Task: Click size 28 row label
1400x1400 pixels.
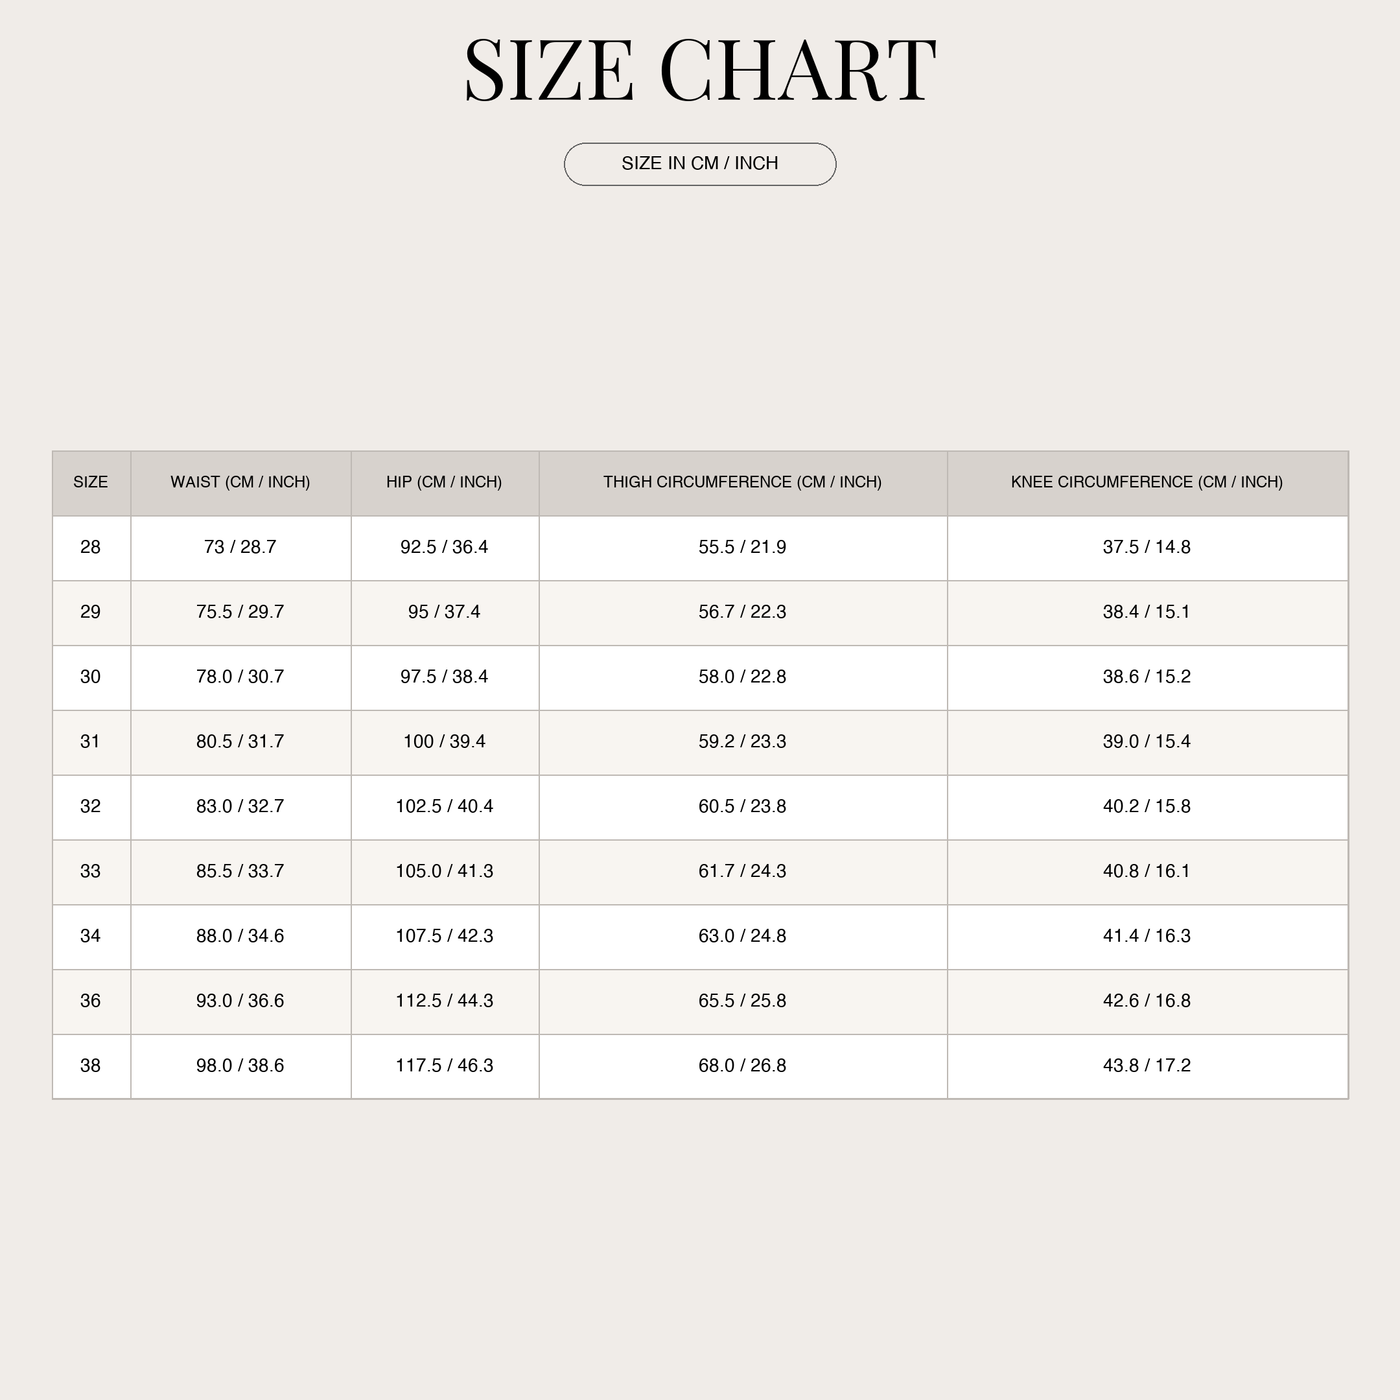Action: [91, 547]
